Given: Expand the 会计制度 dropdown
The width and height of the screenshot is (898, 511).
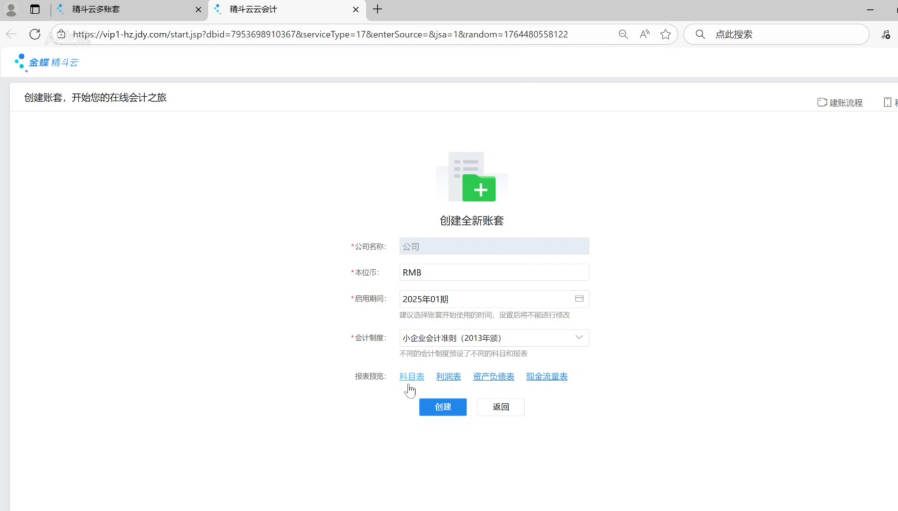Looking at the screenshot, I should 579,338.
